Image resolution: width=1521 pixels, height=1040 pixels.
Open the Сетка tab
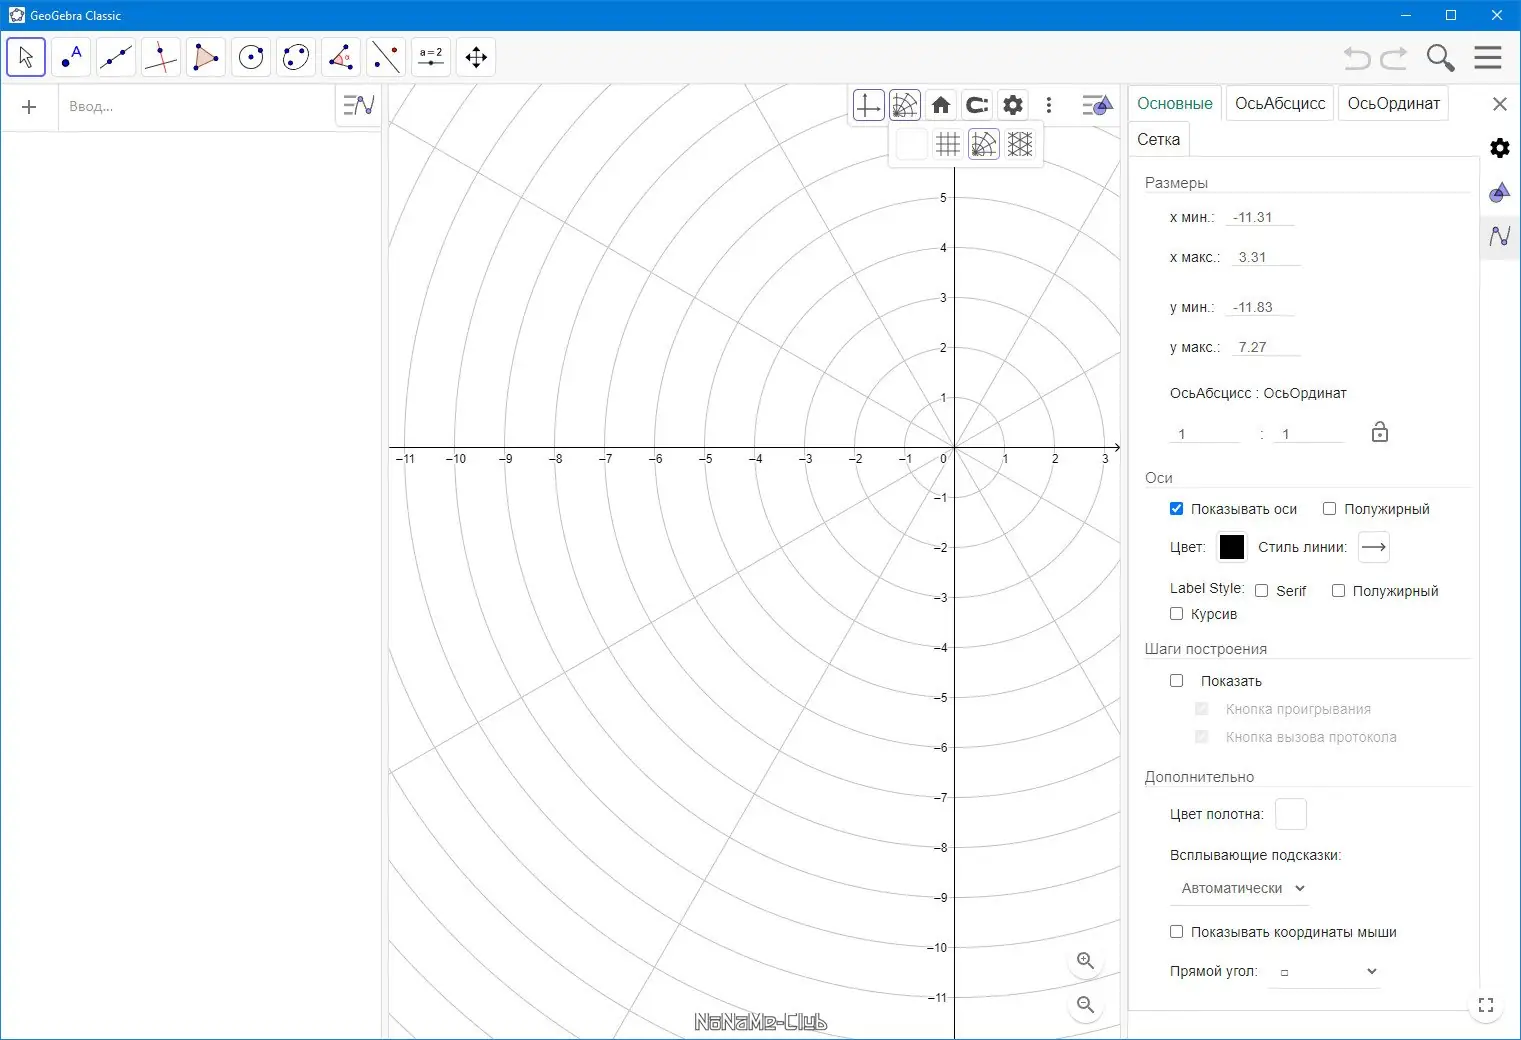1158,140
